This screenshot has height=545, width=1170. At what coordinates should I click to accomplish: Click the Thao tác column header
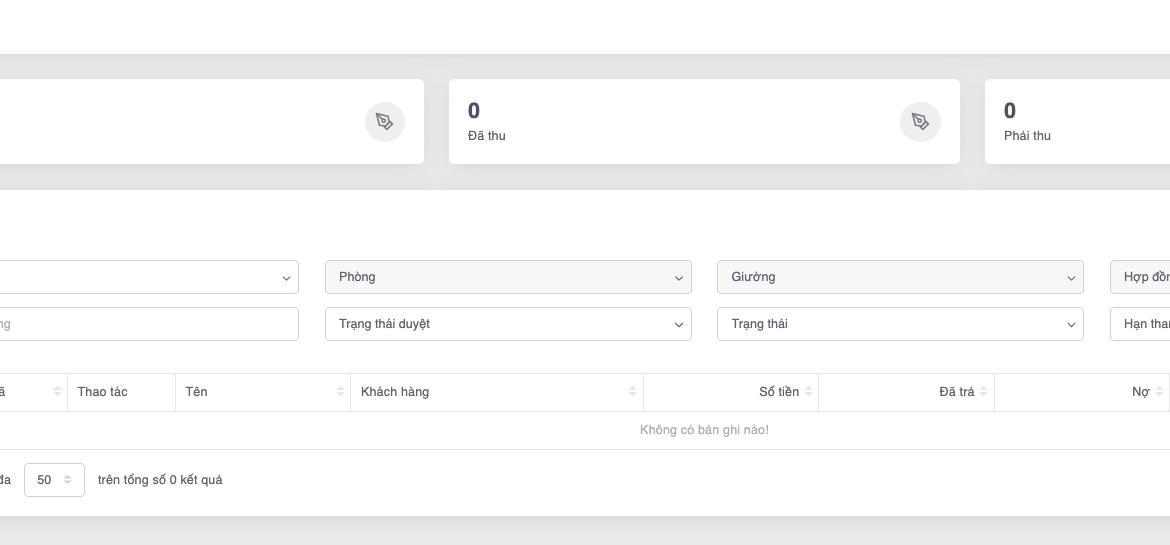(103, 392)
